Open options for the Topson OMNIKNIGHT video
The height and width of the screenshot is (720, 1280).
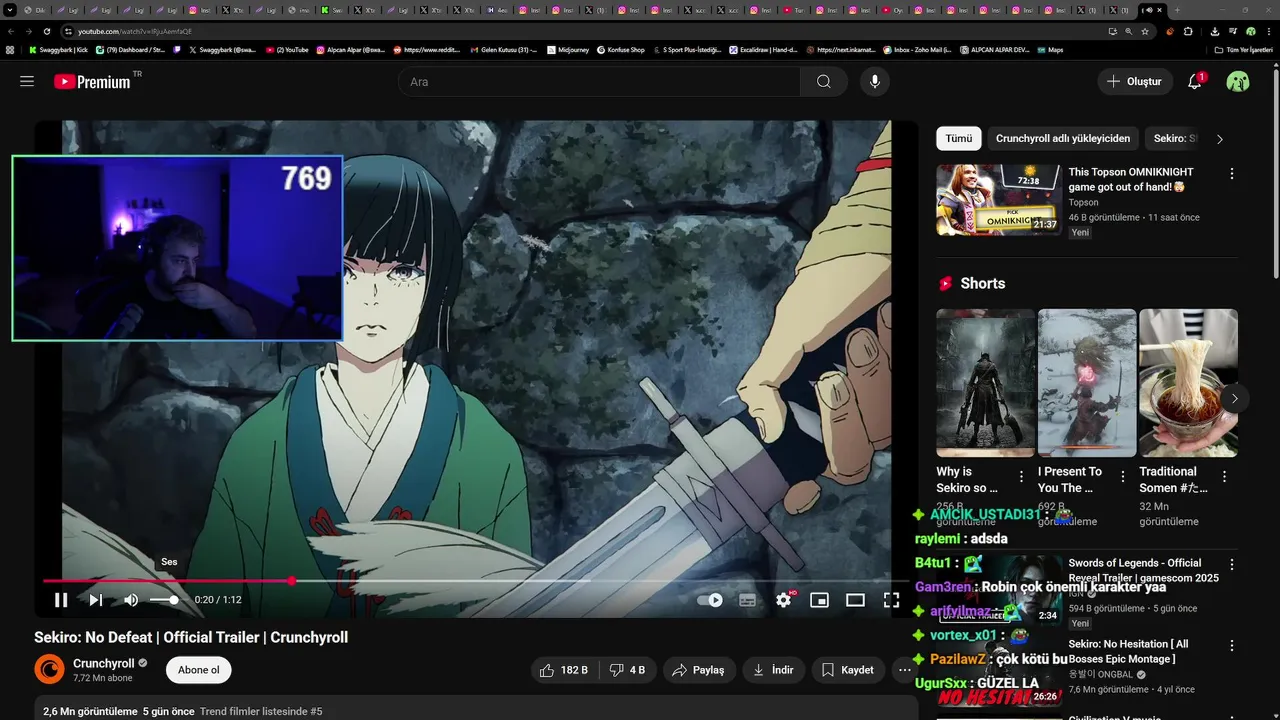click(1232, 174)
